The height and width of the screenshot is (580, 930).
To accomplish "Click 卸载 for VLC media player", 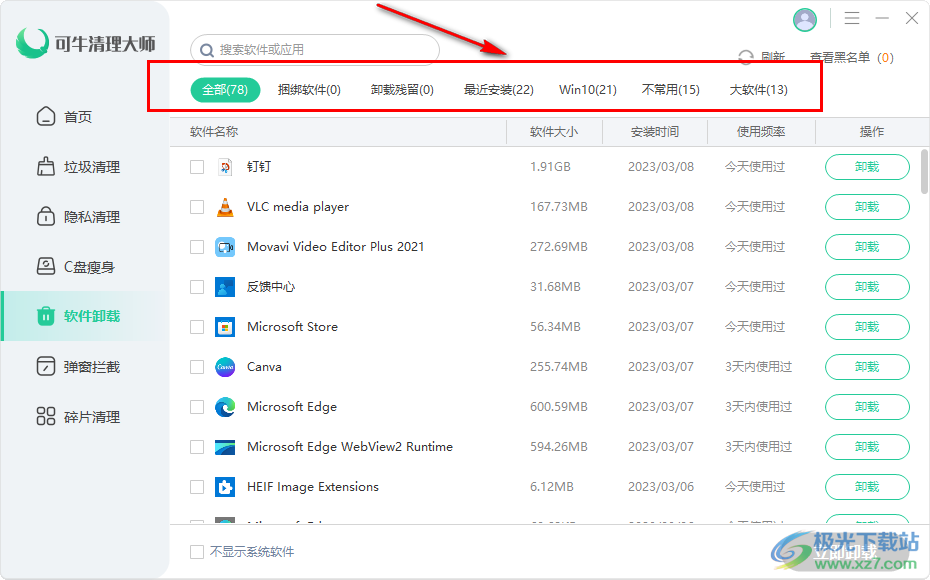I will pyautogui.click(x=867, y=207).
